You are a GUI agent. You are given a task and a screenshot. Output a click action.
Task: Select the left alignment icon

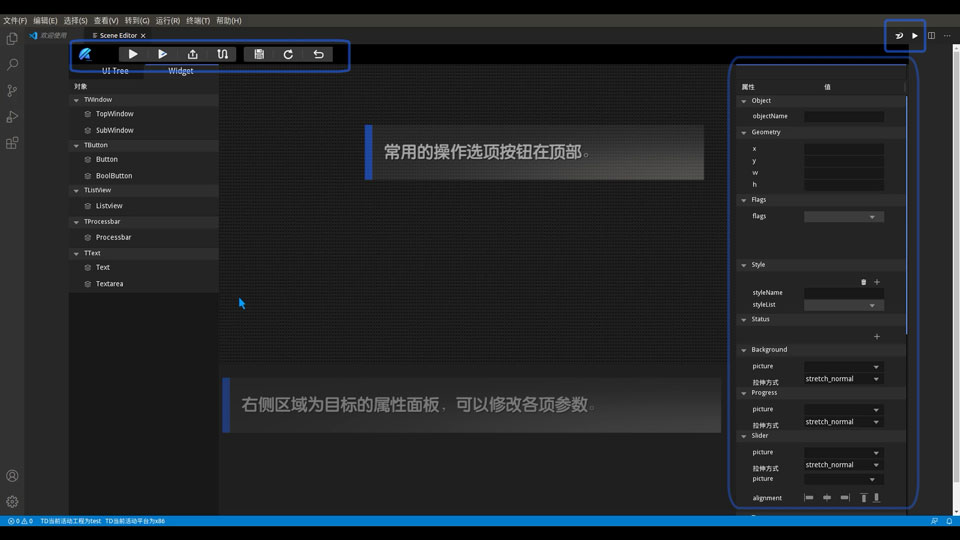809,498
